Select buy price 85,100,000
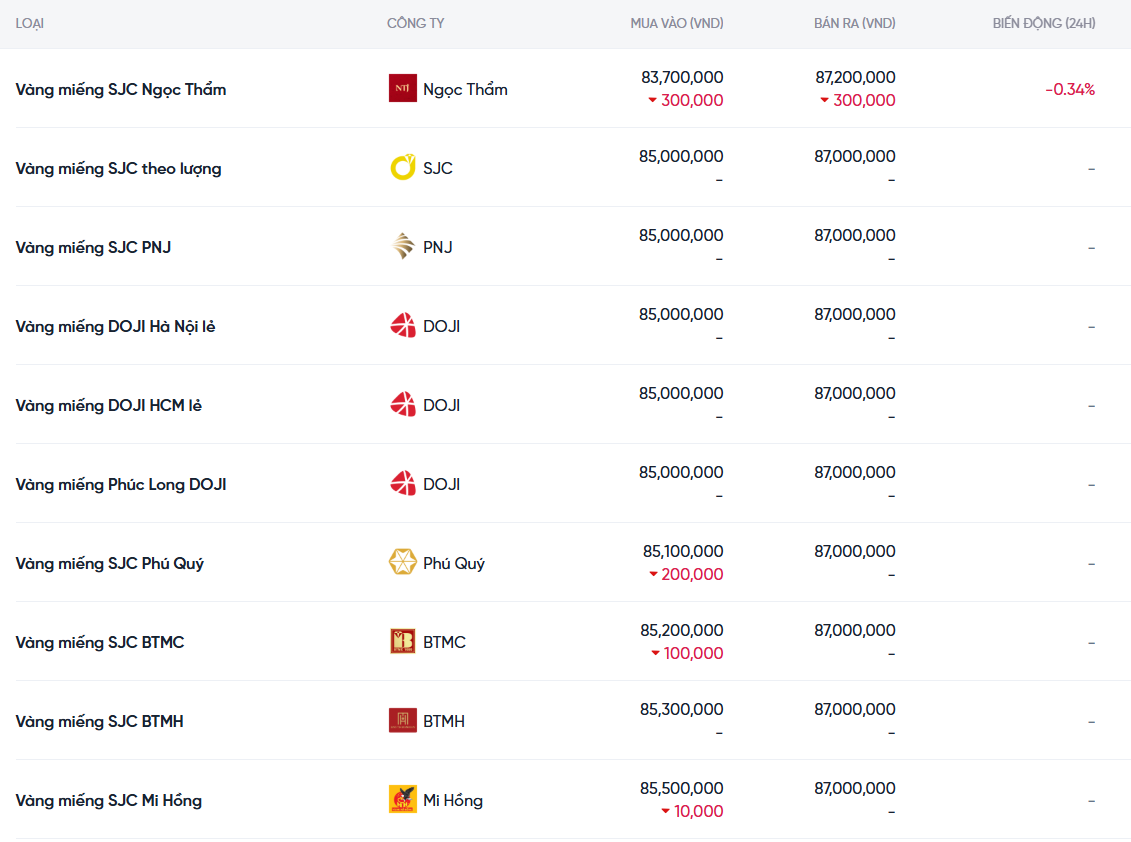 pos(683,551)
